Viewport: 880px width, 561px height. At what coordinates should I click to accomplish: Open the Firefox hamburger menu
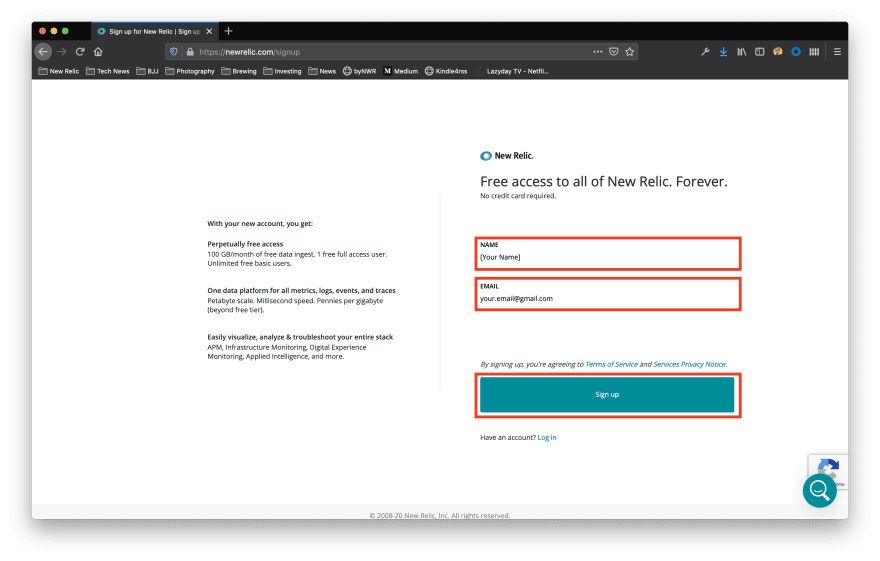click(x=837, y=51)
